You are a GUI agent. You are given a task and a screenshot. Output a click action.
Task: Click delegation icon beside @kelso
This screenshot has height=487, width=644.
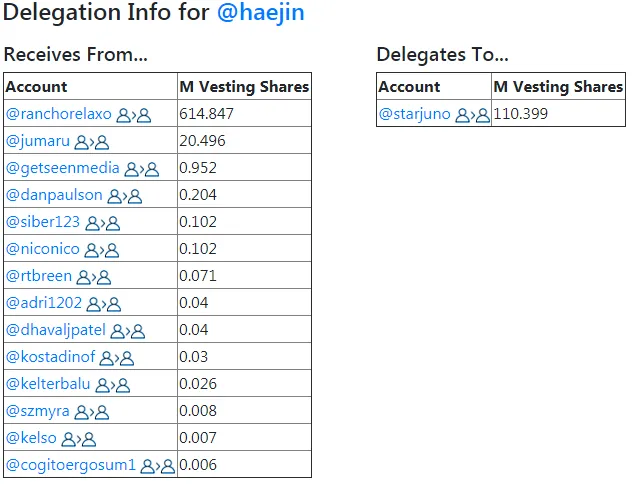[x=78, y=439]
